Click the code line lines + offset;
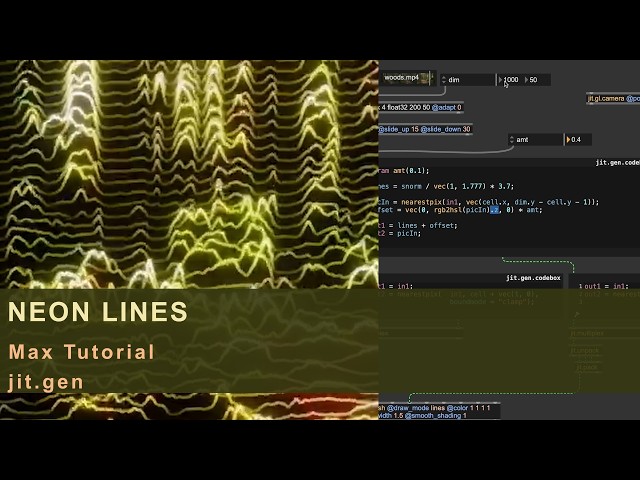The image size is (640, 480). click(418, 225)
